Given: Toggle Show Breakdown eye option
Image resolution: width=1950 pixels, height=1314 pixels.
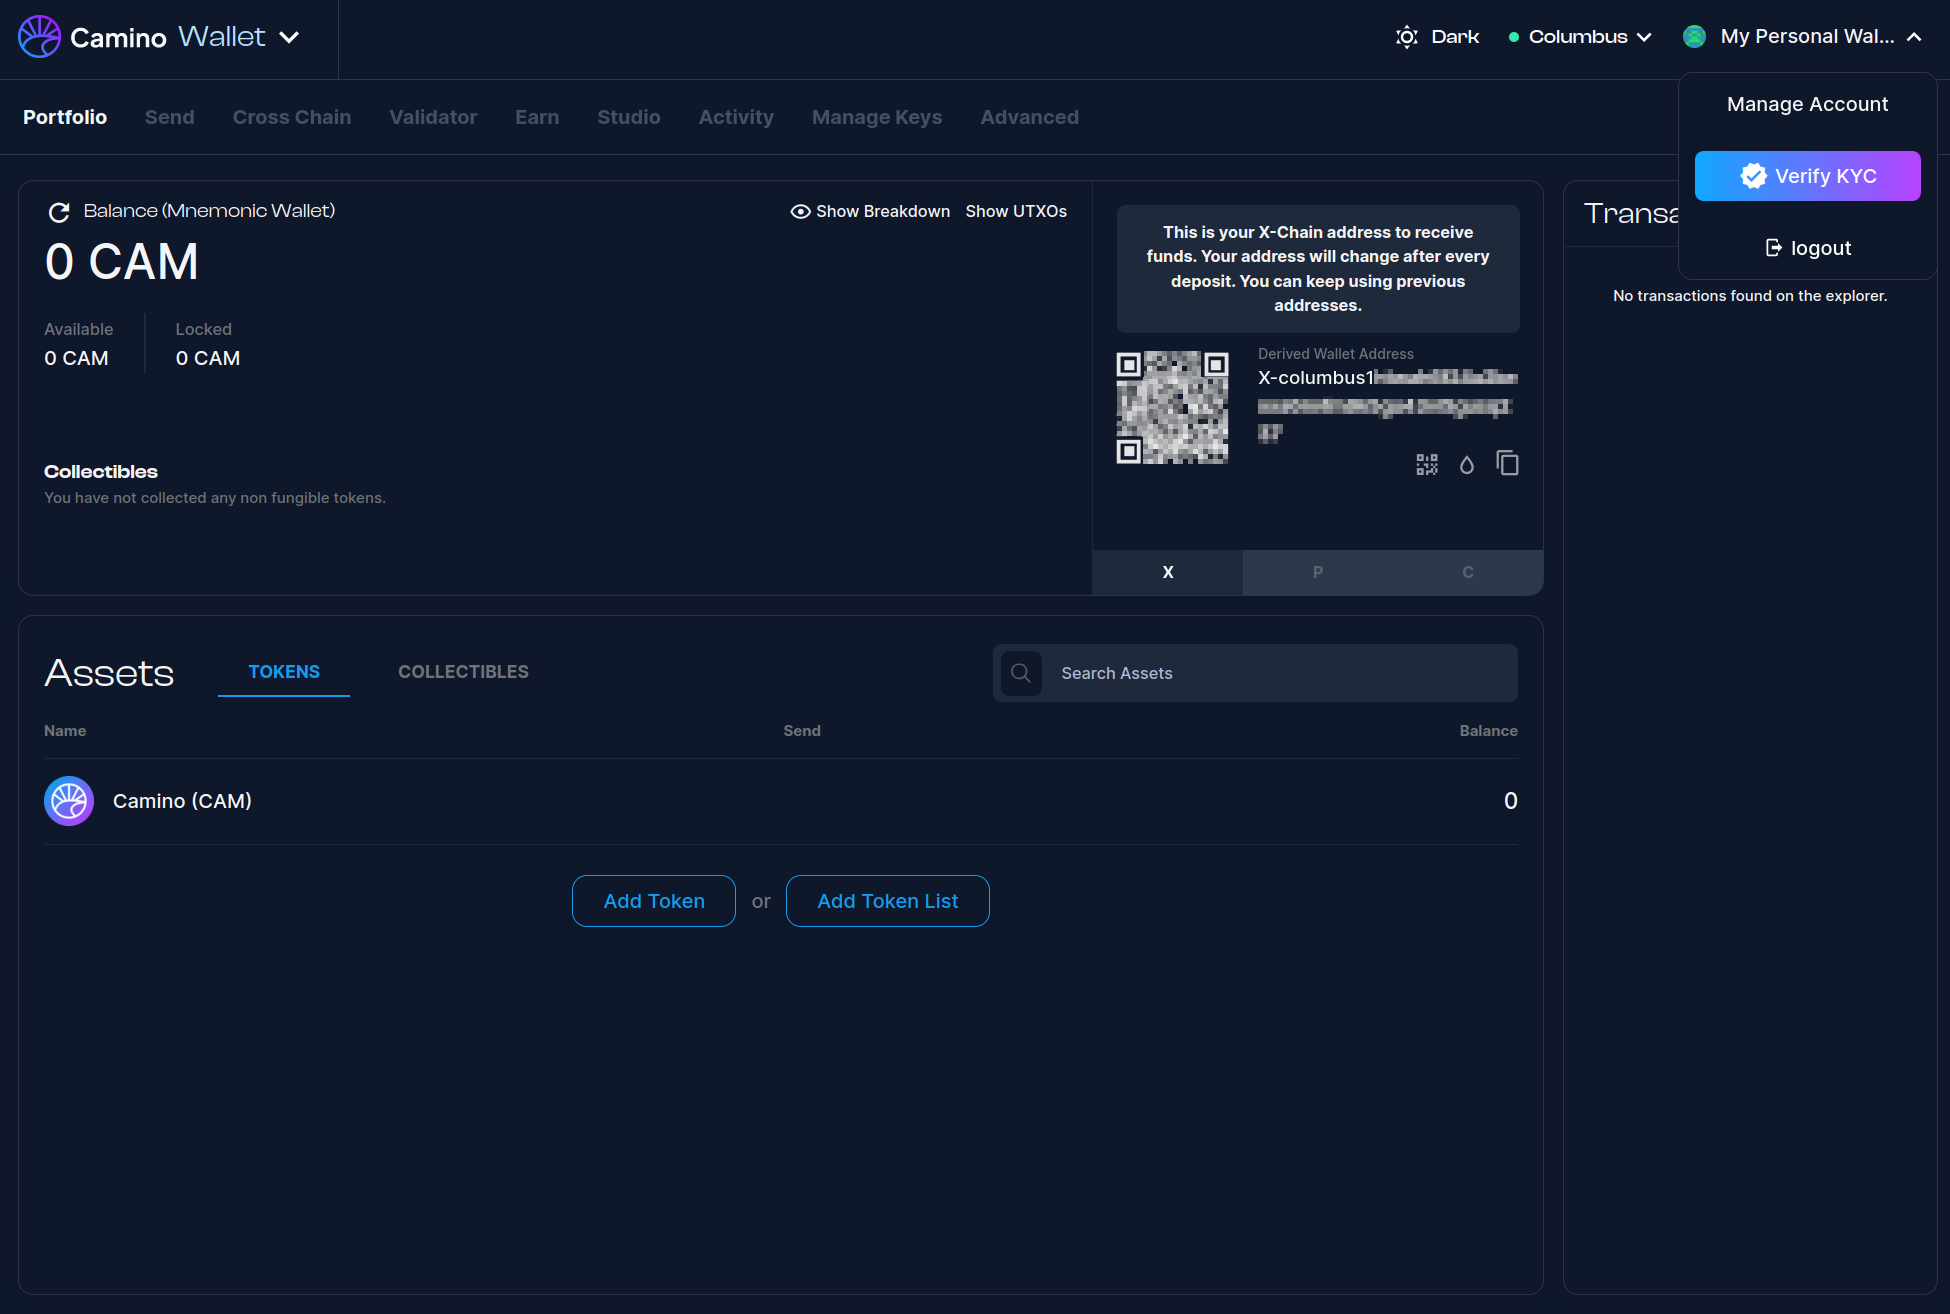Looking at the screenshot, I should click(x=870, y=211).
